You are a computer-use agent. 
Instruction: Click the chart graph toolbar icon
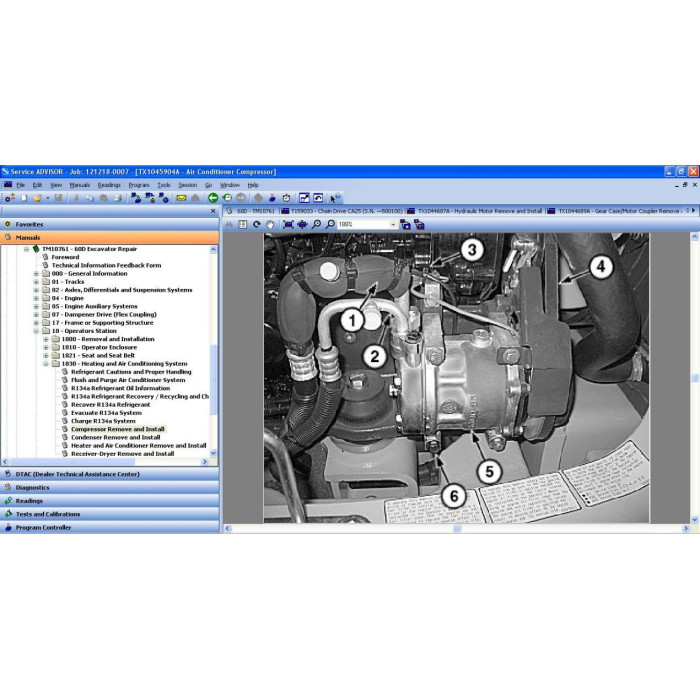pos(304,198)
